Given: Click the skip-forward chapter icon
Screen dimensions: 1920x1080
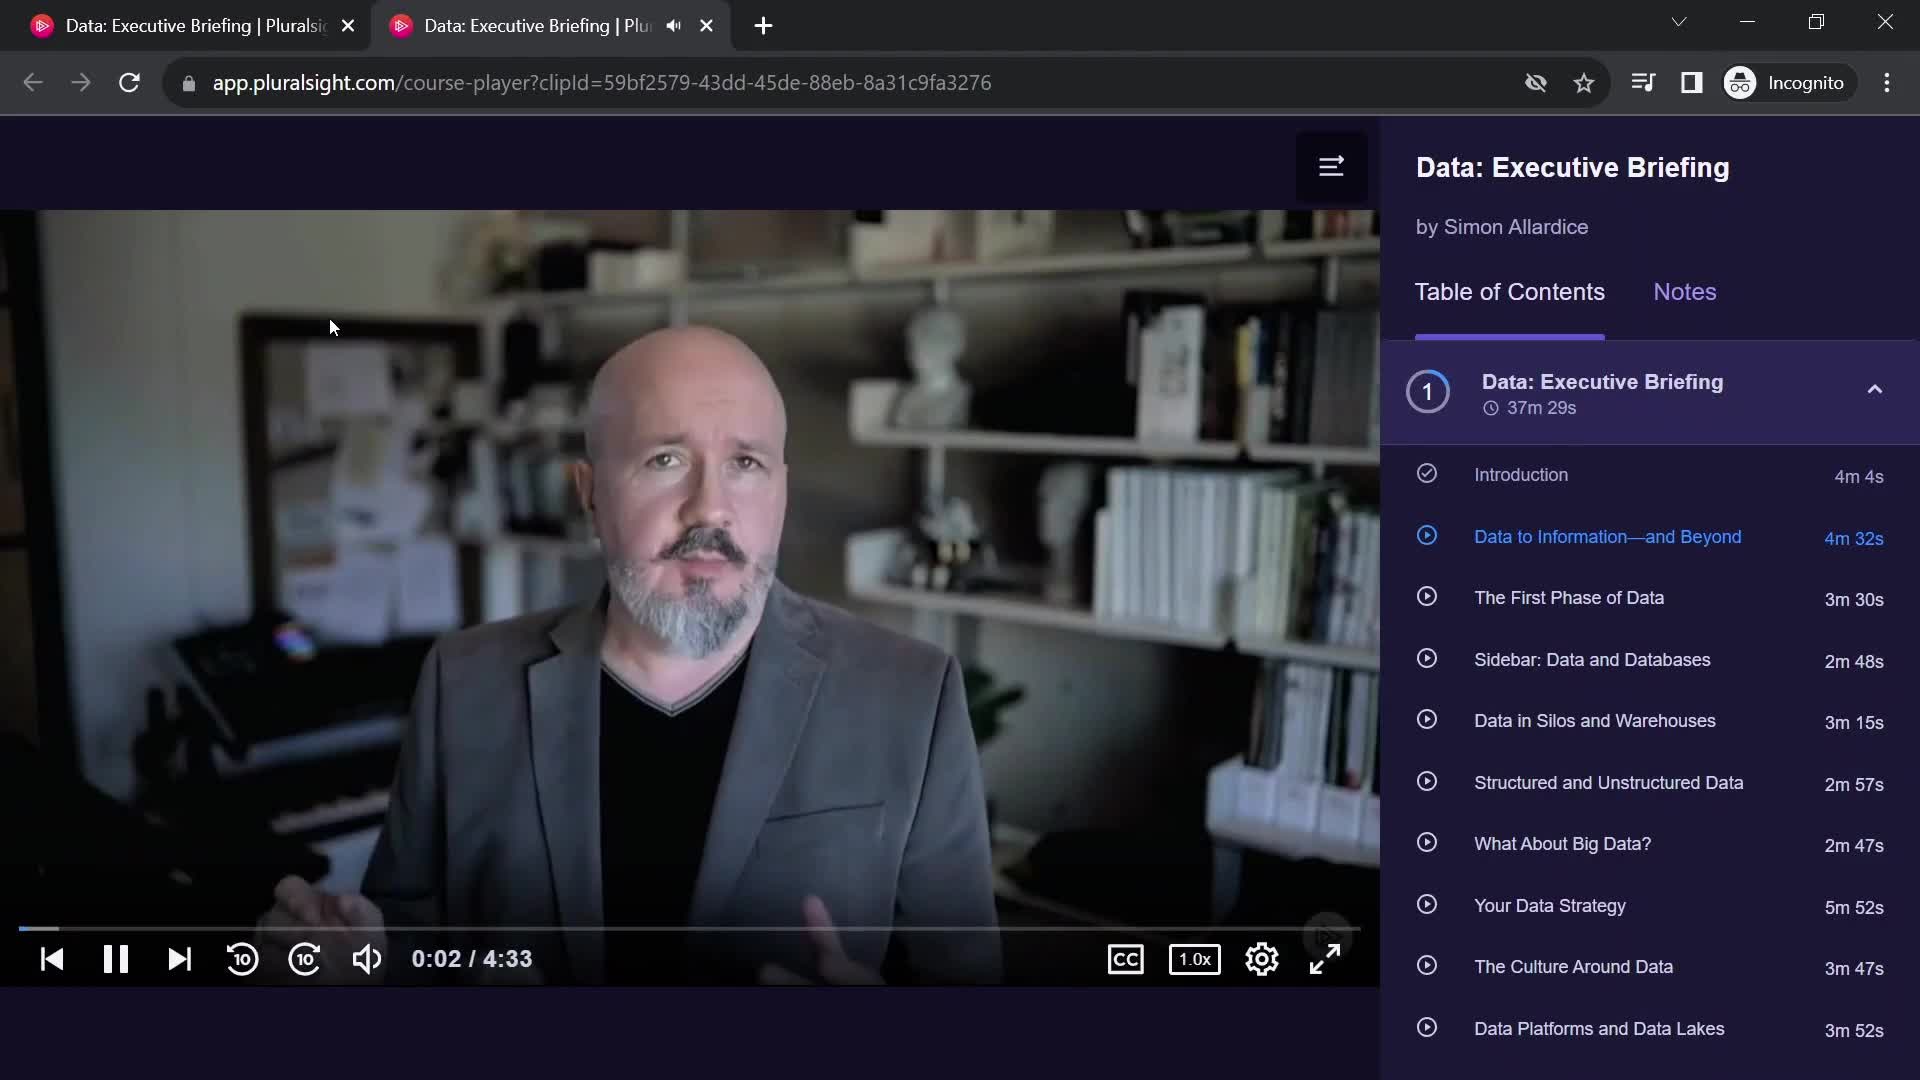Looking at the screenshot, I should 178,959.
